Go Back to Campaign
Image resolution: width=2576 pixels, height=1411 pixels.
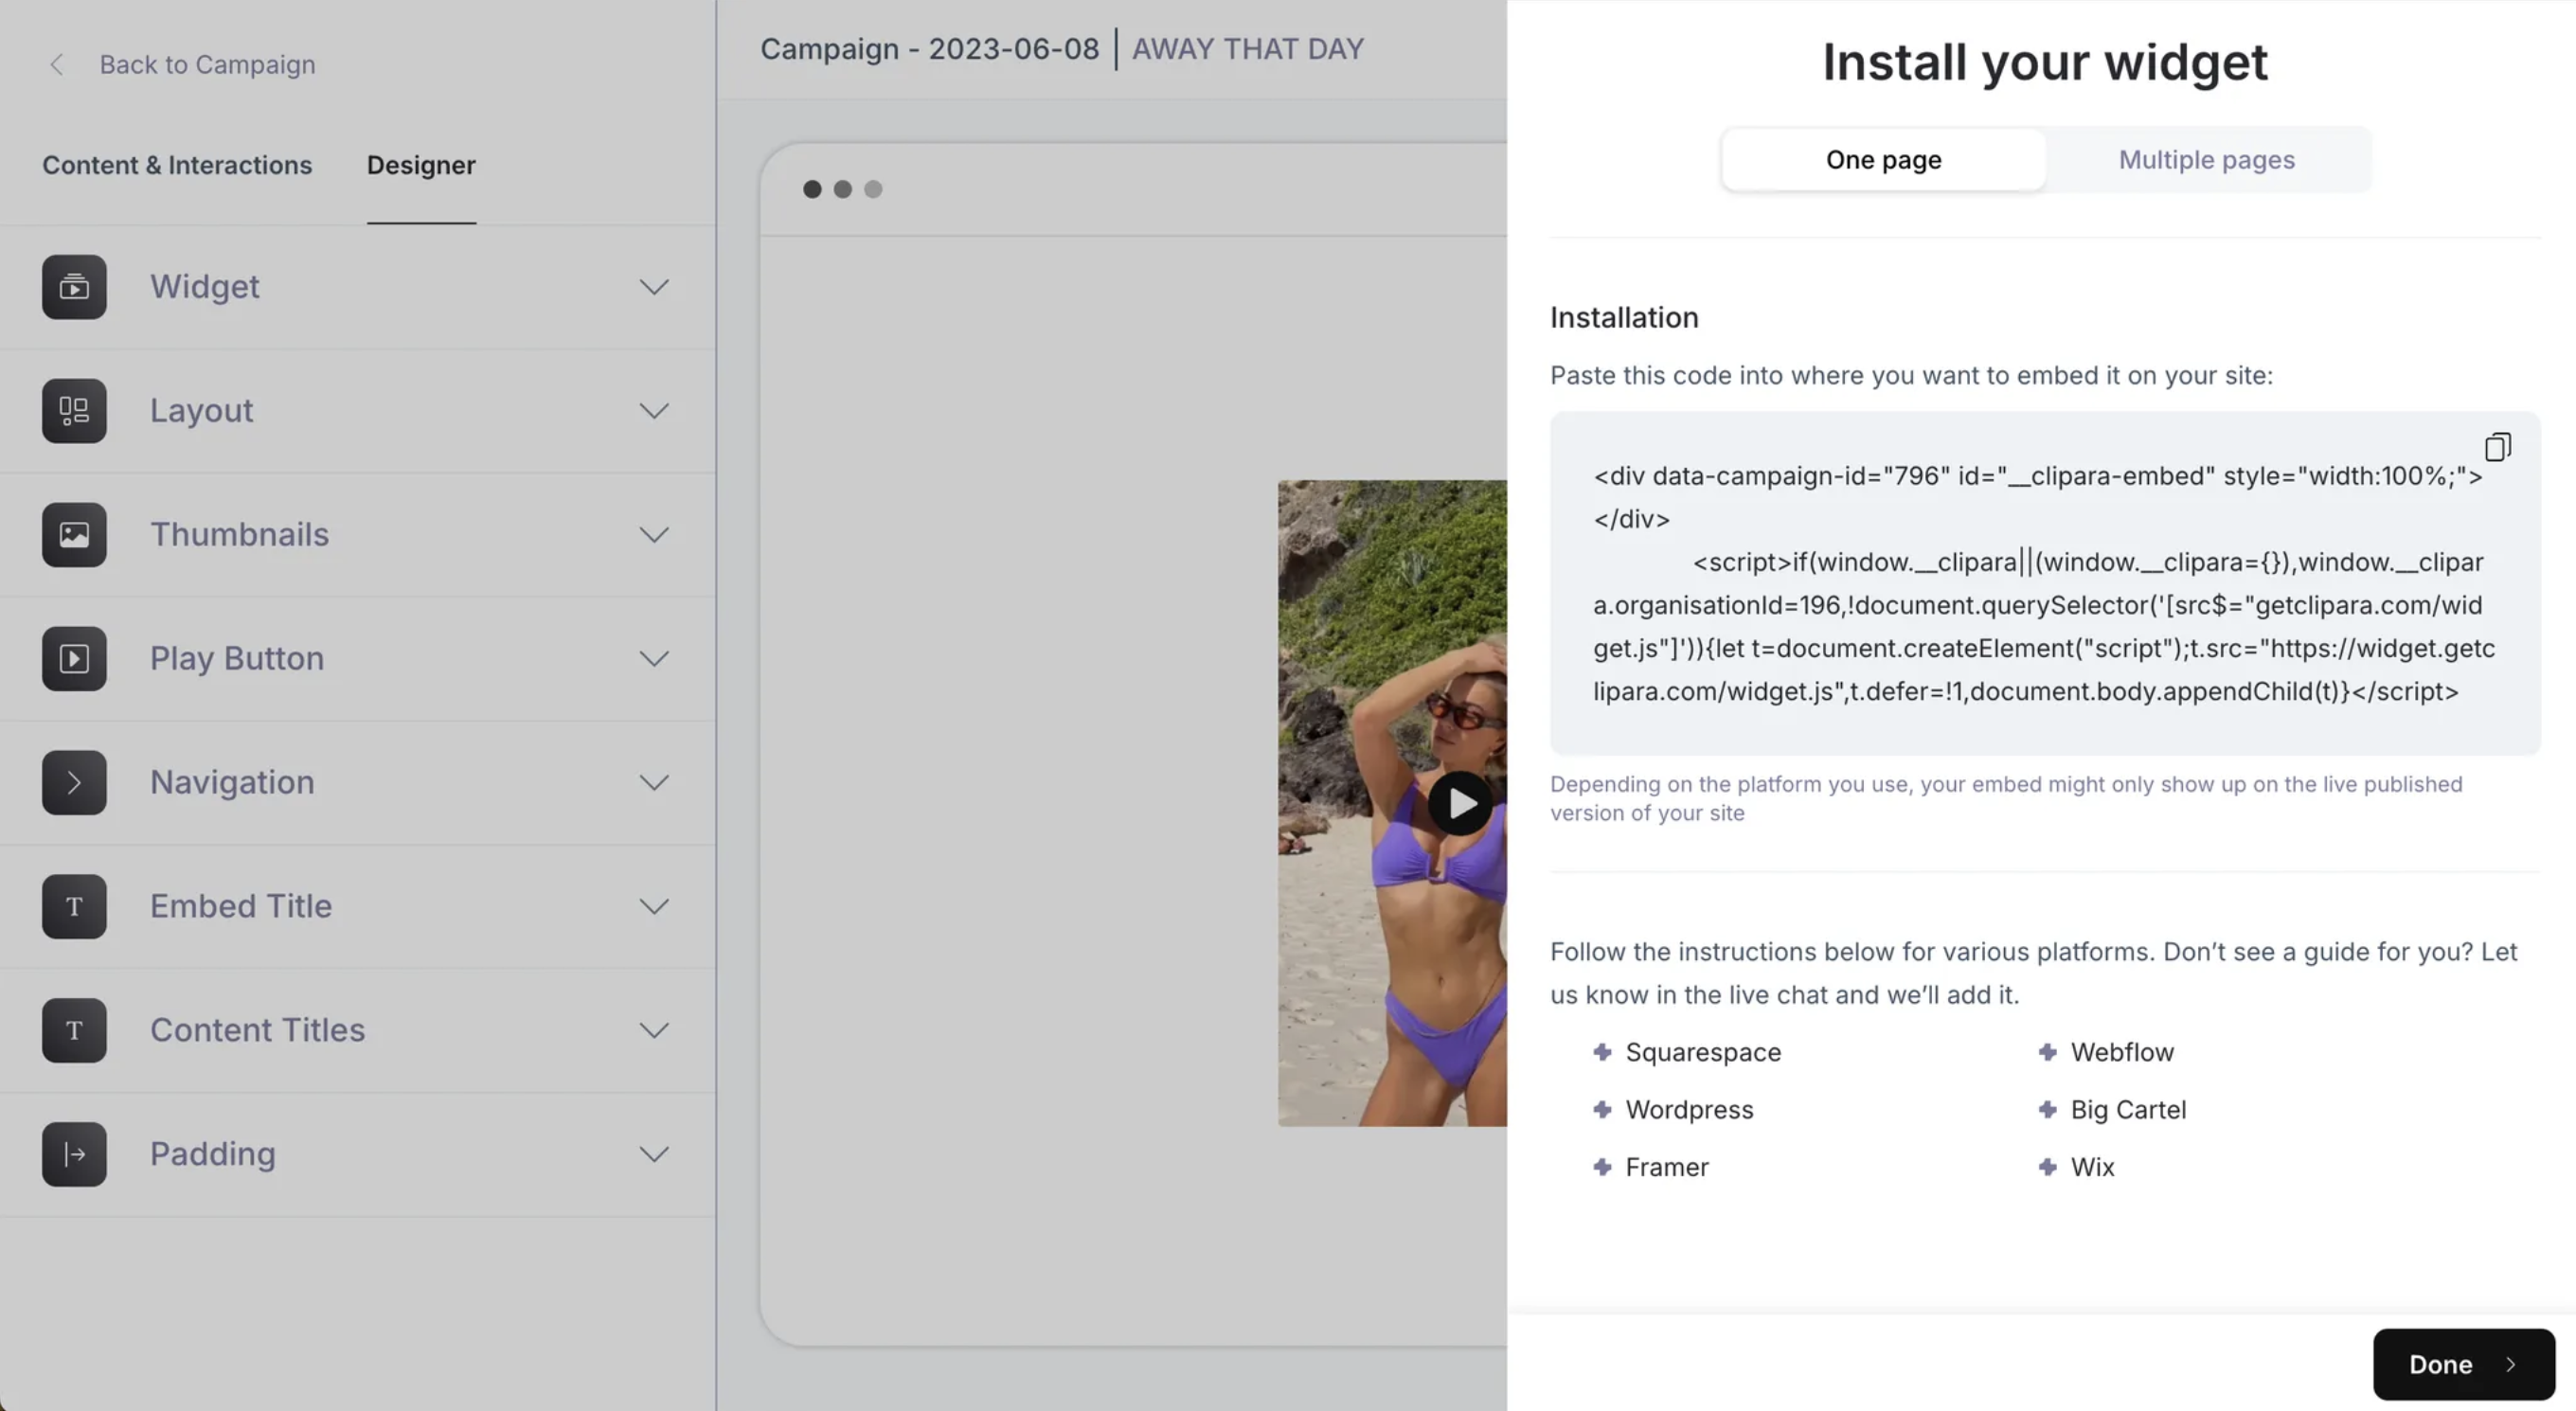[x=207, y=65]
